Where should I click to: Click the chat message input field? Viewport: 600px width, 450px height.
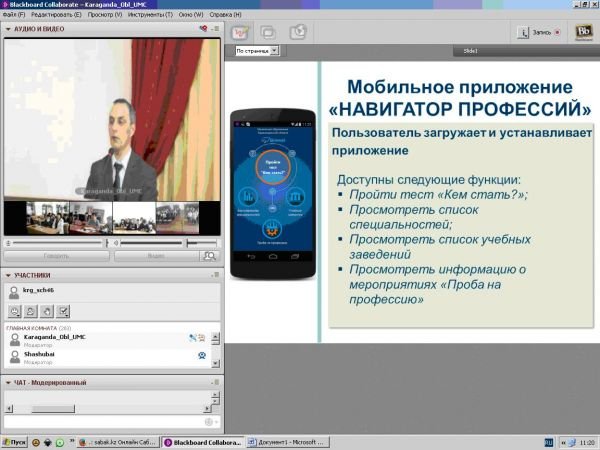point(100,423)
